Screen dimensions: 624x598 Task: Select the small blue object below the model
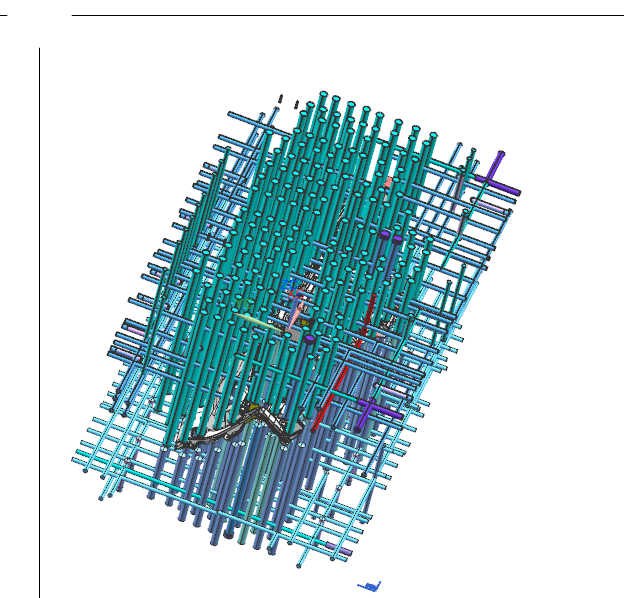[x=369, y=586]
